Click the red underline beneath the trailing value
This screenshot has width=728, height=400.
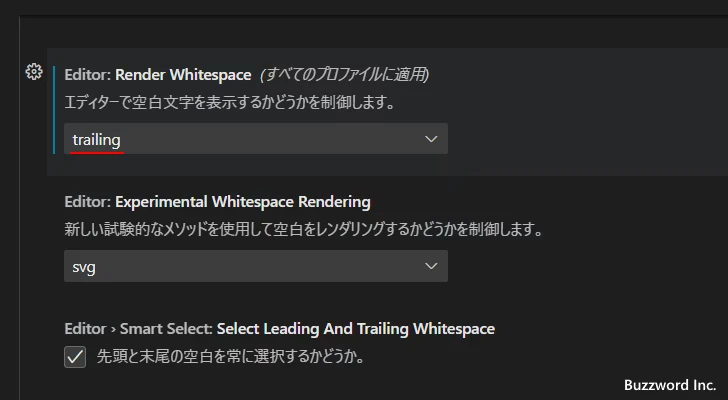97,152
